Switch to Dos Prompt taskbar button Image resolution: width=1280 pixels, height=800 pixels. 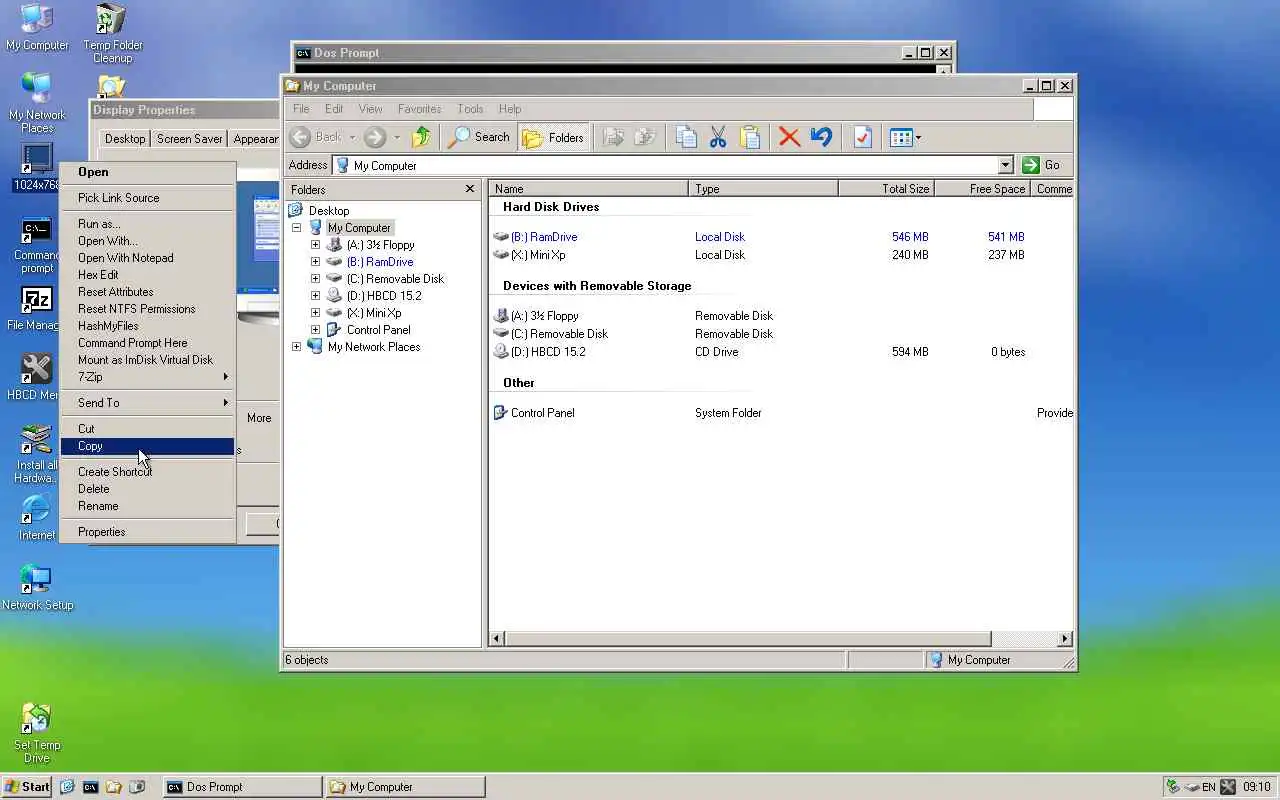tap(242, 787)
